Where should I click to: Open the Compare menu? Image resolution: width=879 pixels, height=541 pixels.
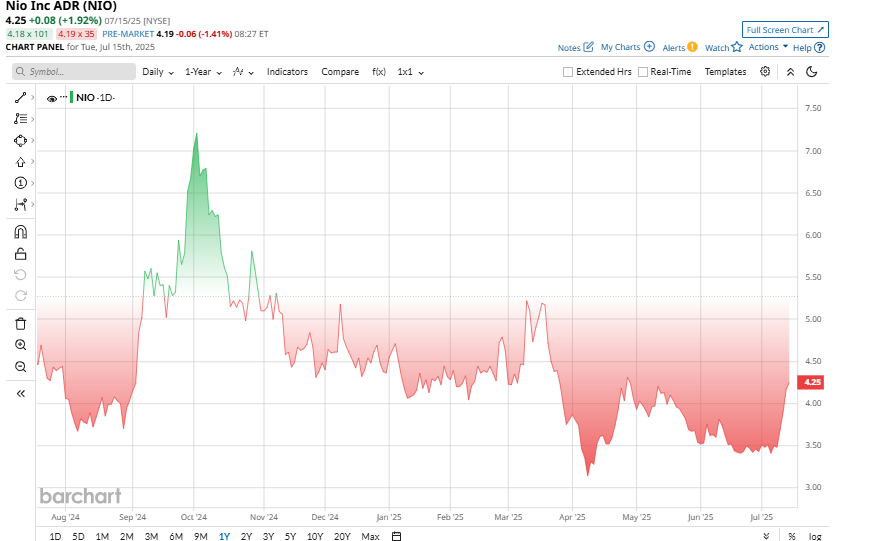340,72
